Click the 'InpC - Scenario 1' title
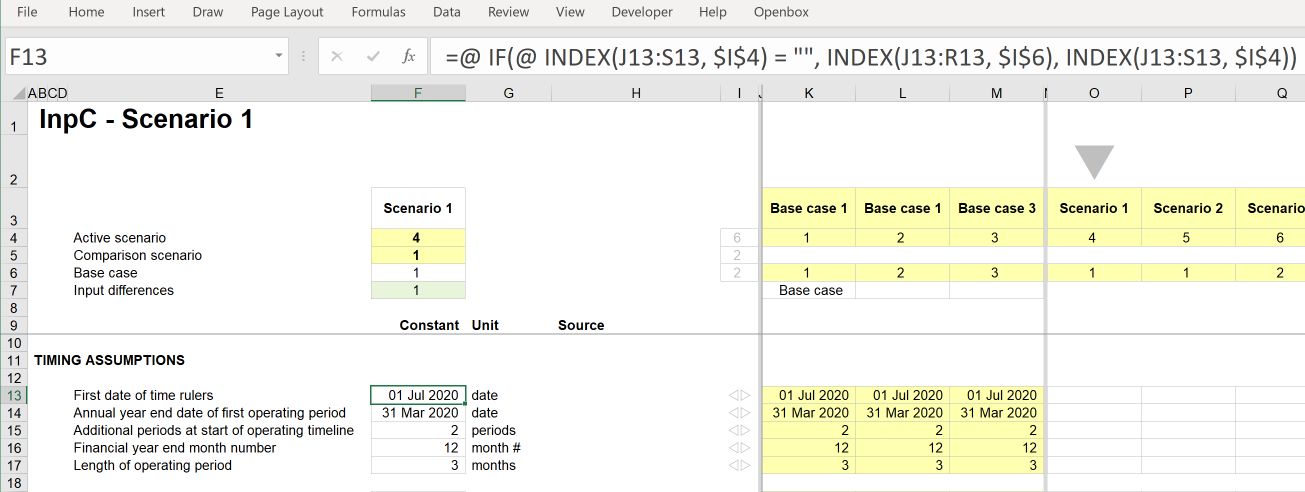 [145, 120]
